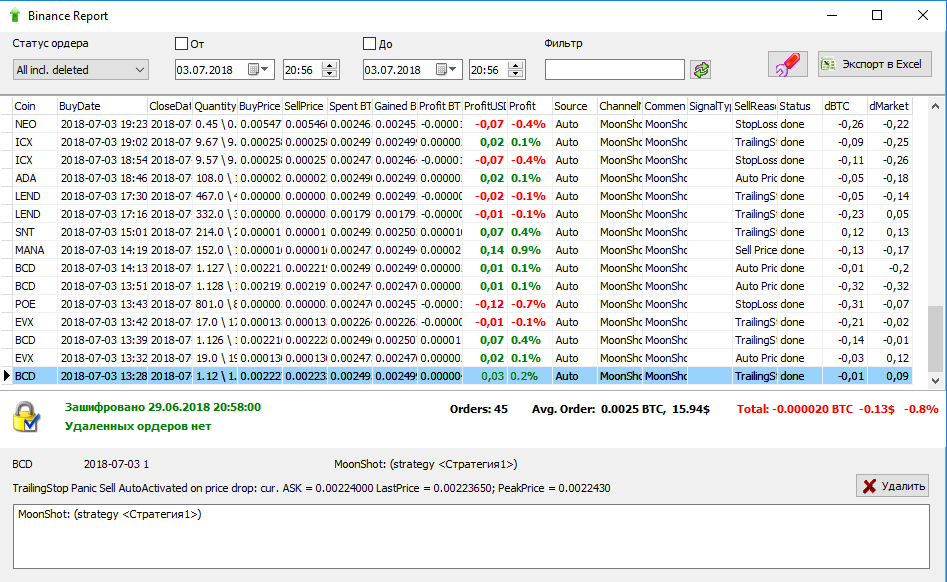947x582 pixels.
Task: Click -0.7% profit cell in POE row
Action: point(528,304)
